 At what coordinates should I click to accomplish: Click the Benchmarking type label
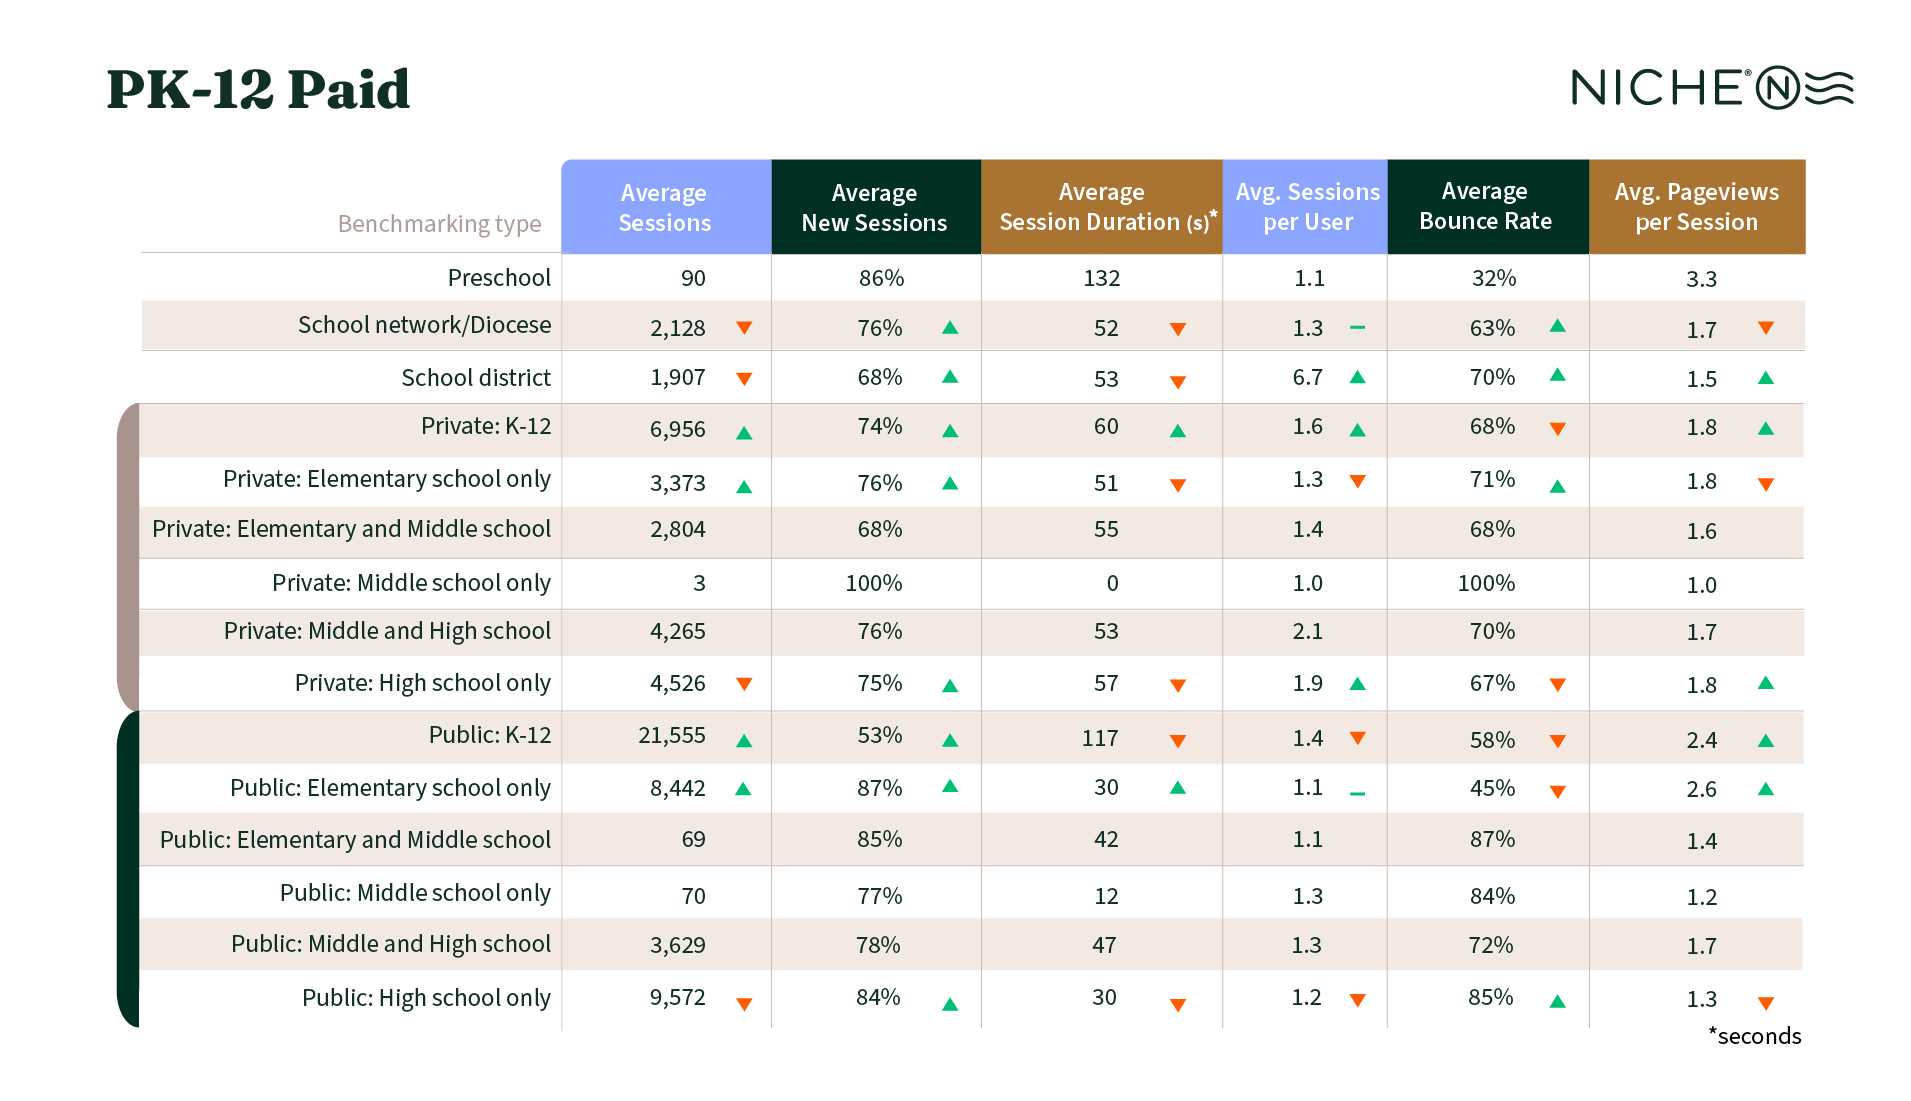coord(440,224)
